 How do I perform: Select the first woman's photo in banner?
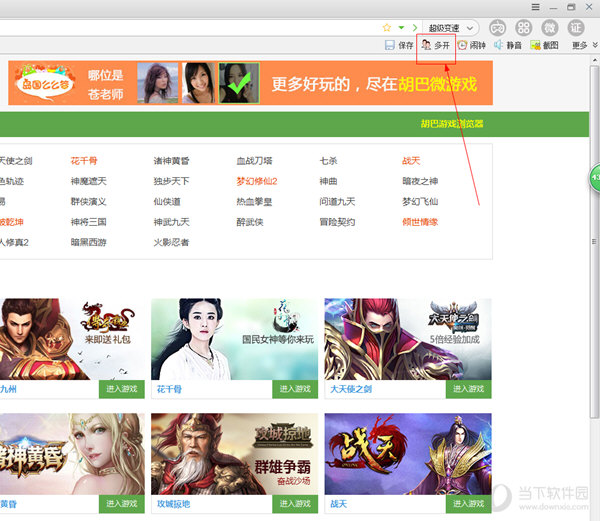[158, 83]
